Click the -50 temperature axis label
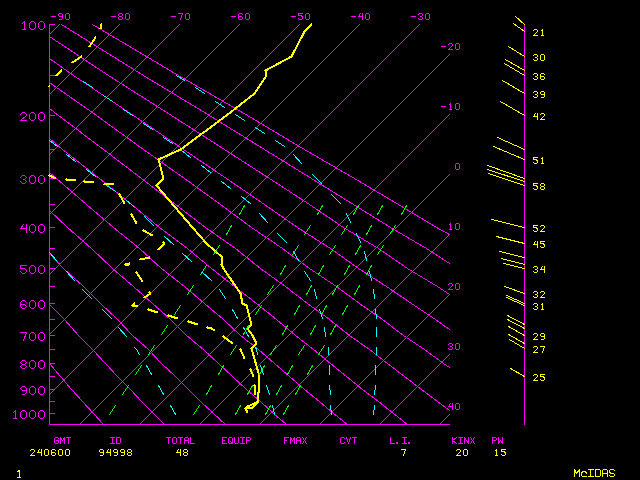This screenshot has width=640, height=480. pos(300,16)
